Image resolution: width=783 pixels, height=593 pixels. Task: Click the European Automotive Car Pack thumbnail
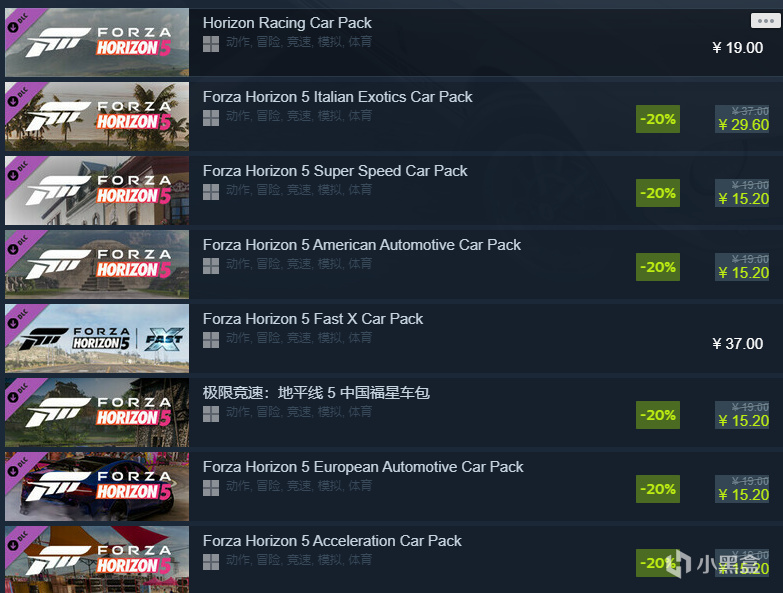click(x=97, y=487)
